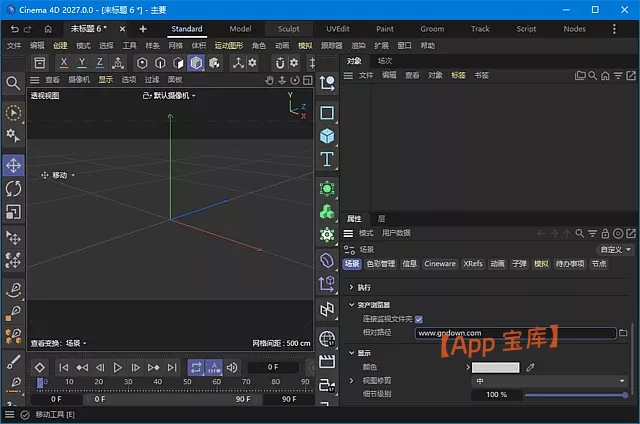Image resolution: width=640 pixels, height=424 pixels.
Task: Record keyframe diamond button
Action: point(40,368)
